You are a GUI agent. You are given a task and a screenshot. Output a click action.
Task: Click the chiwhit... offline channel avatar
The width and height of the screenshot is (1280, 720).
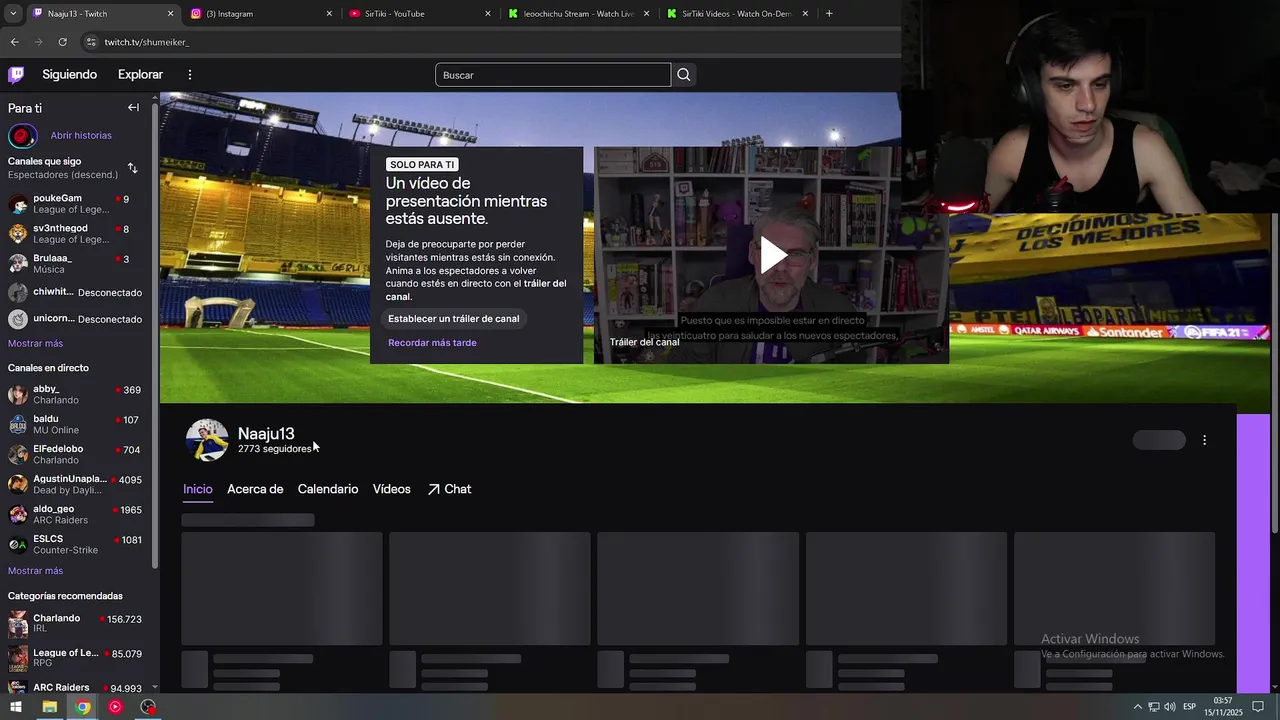coord(17,293)
